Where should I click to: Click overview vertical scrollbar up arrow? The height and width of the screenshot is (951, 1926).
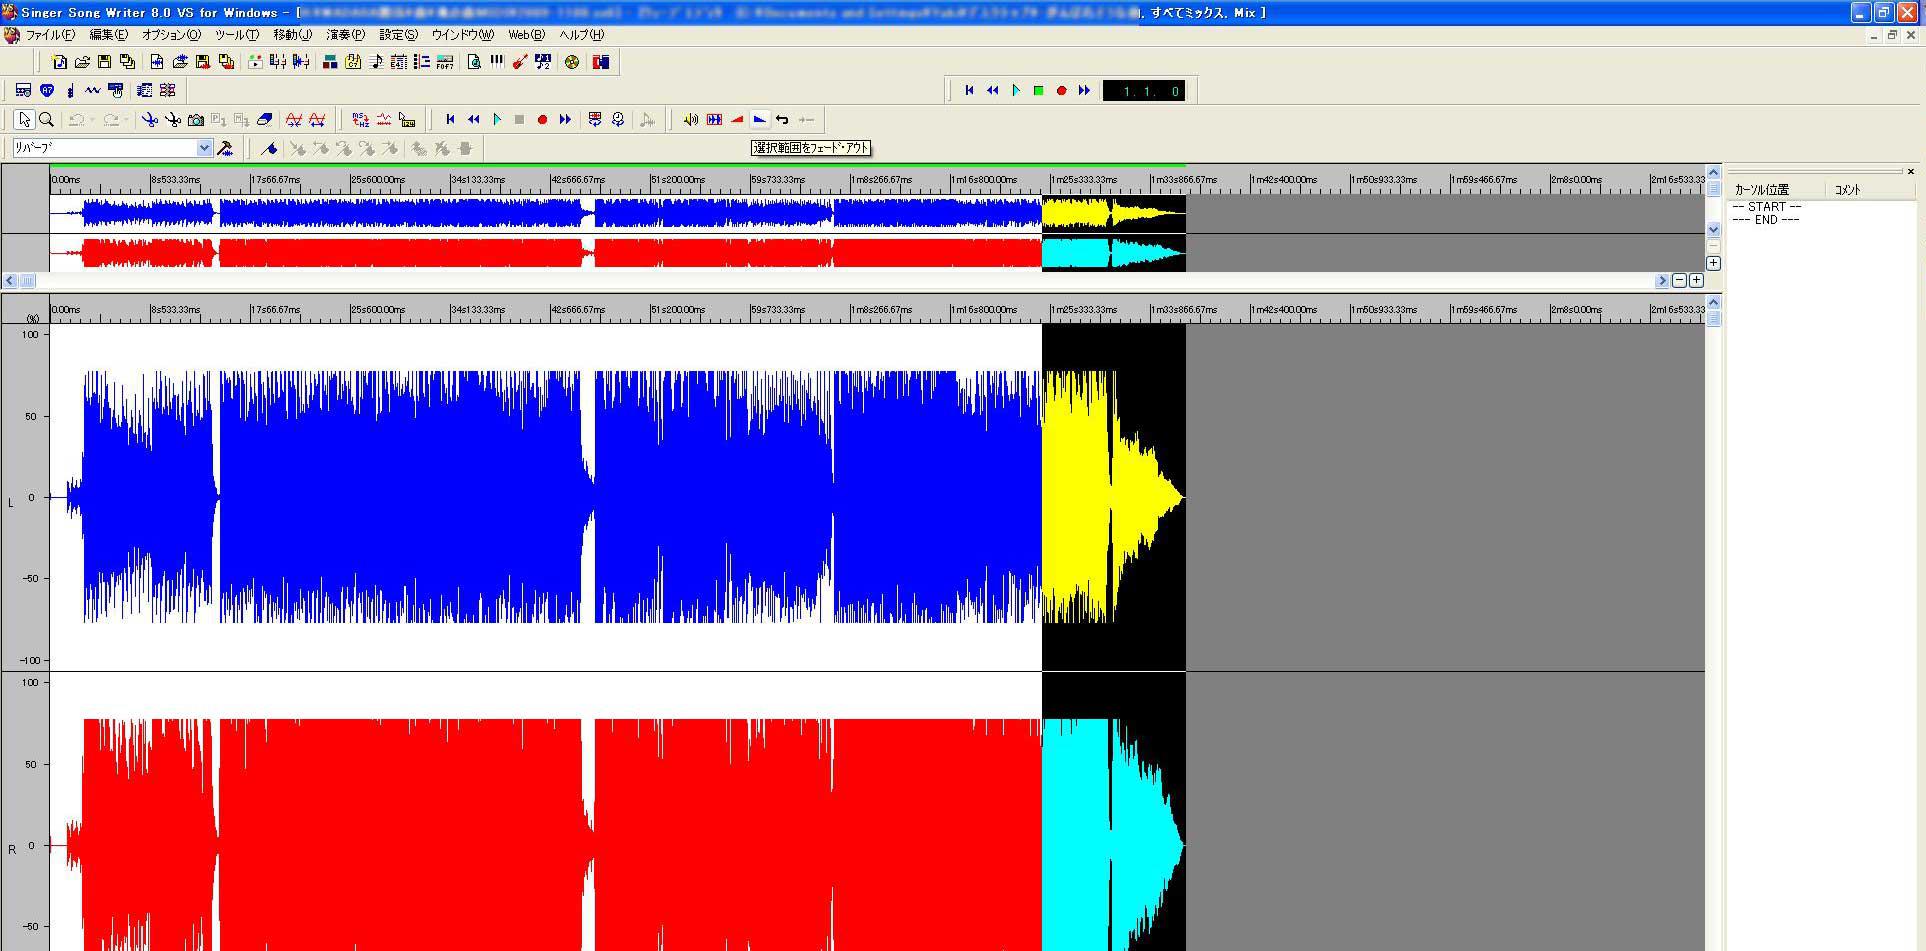(1713, 173)
